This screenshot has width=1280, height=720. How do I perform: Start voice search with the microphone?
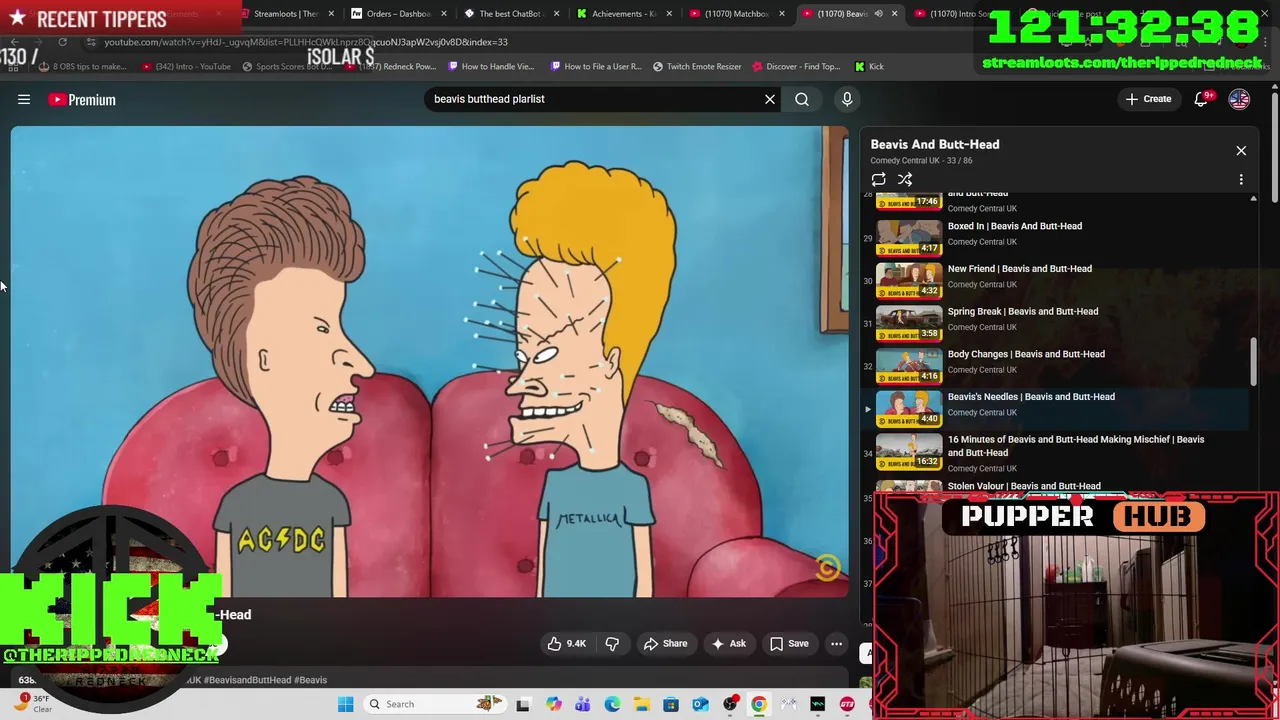pos(847,99)
